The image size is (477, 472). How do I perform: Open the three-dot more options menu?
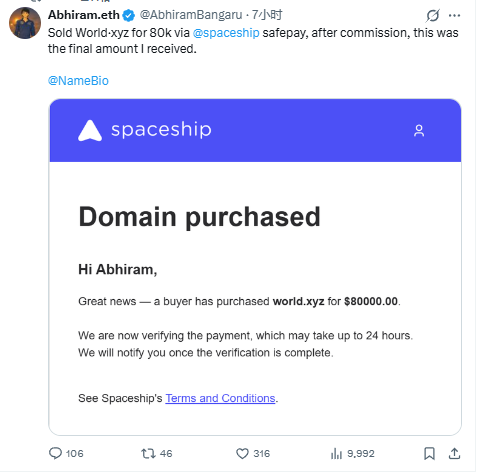tap(454, 15)
